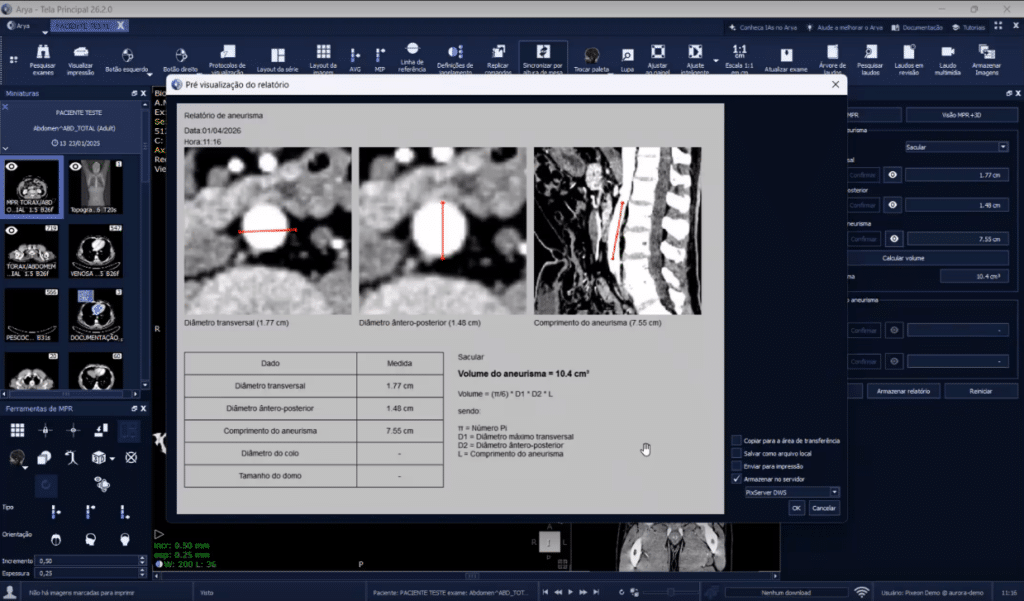Screen dimensions: 1024x601
Task: Select the Lupa magnifier tool
Action: tap(627, 60)
